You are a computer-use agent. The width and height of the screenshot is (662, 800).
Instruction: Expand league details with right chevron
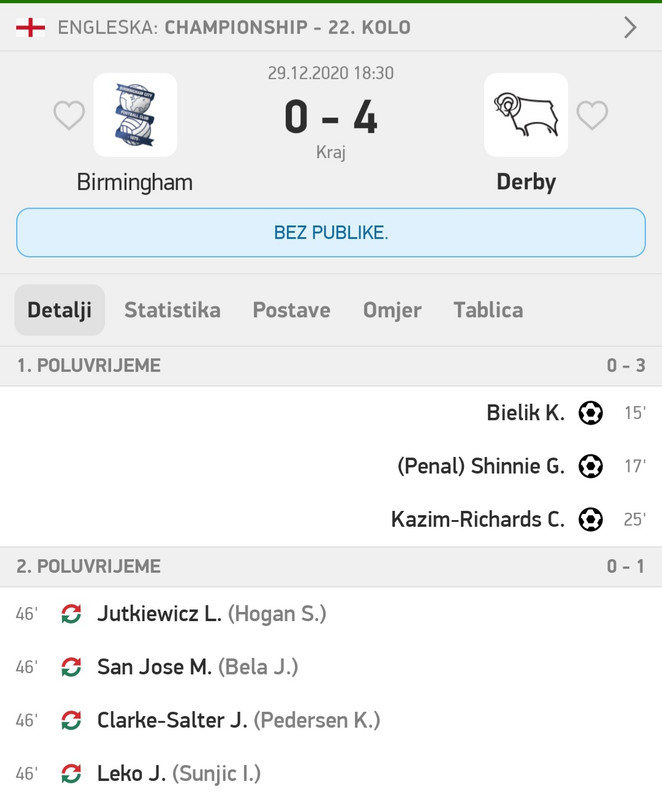coord(630,27)
